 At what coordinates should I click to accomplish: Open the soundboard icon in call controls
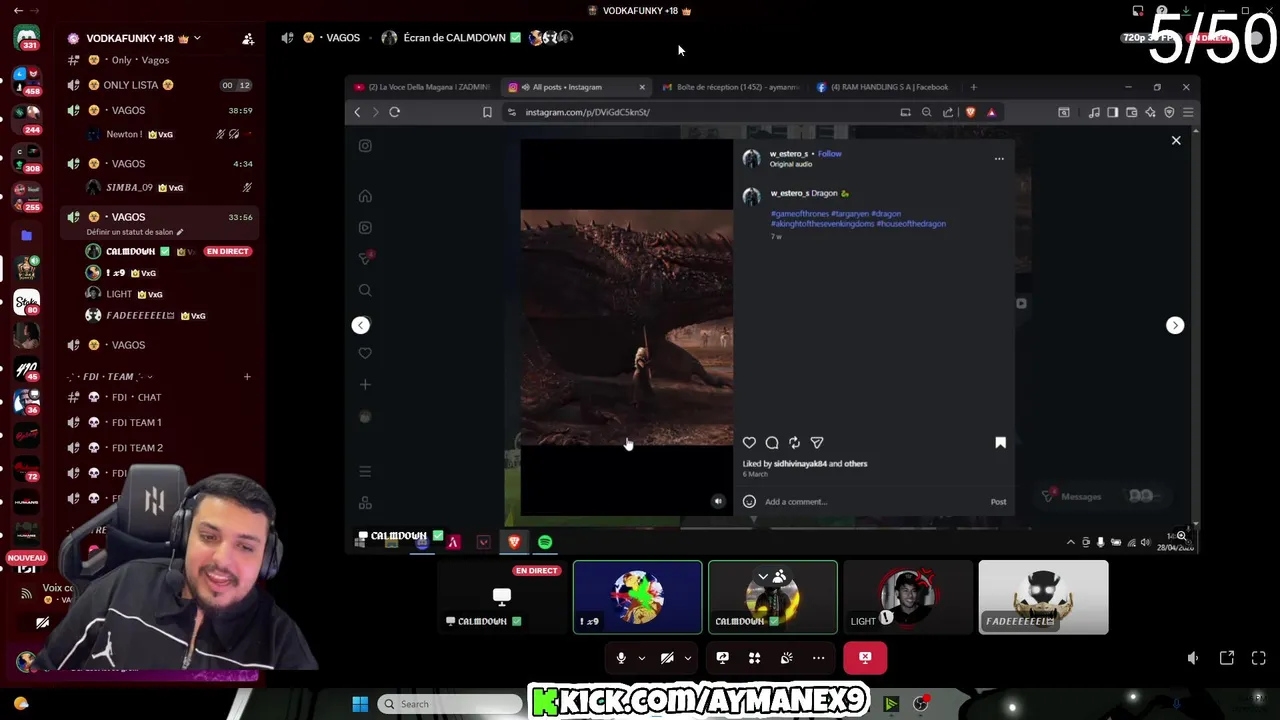(786, 658)
